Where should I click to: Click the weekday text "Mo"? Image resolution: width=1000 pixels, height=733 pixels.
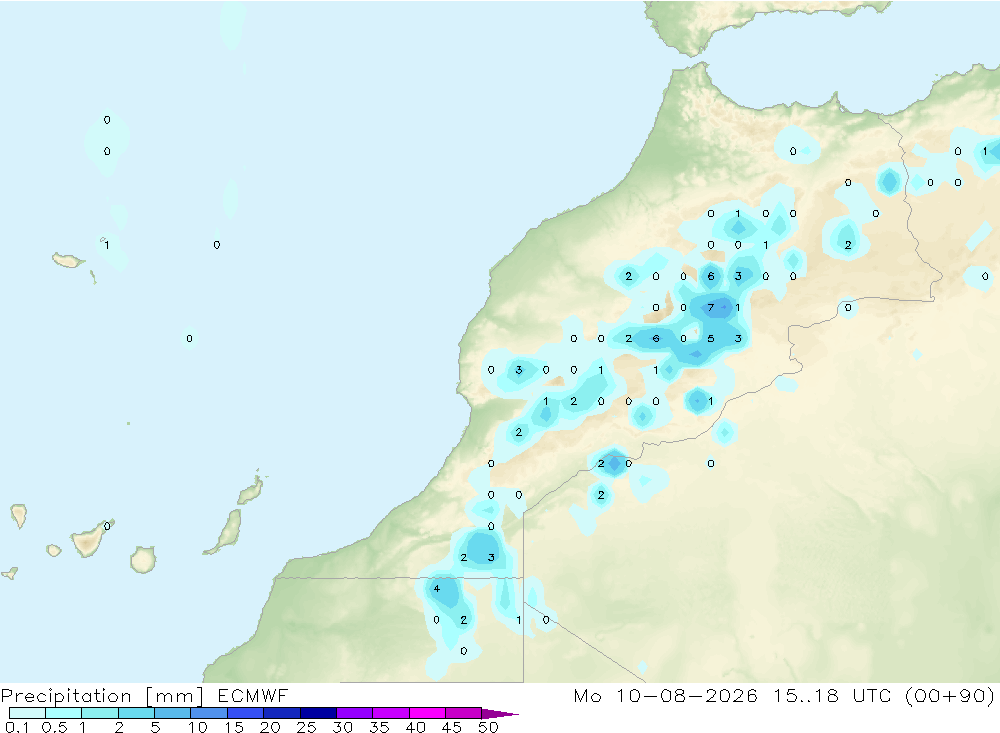[x=587, y=695]
